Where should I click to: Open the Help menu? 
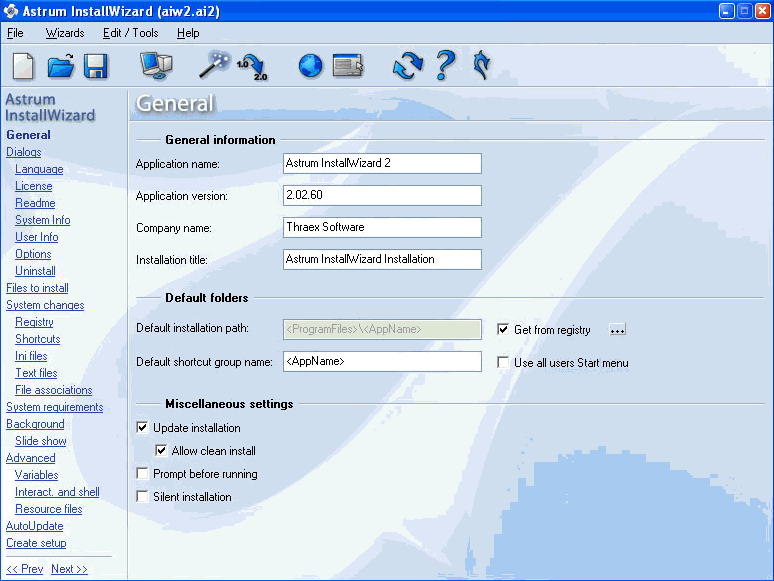pos(188,33)
